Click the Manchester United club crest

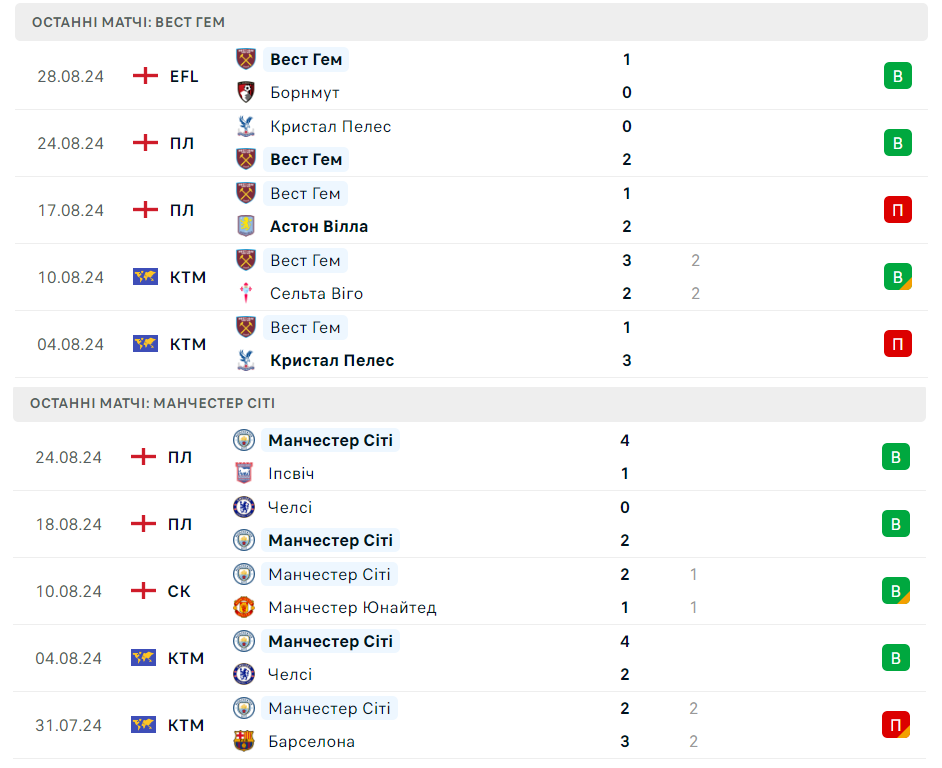coord(244,607)
